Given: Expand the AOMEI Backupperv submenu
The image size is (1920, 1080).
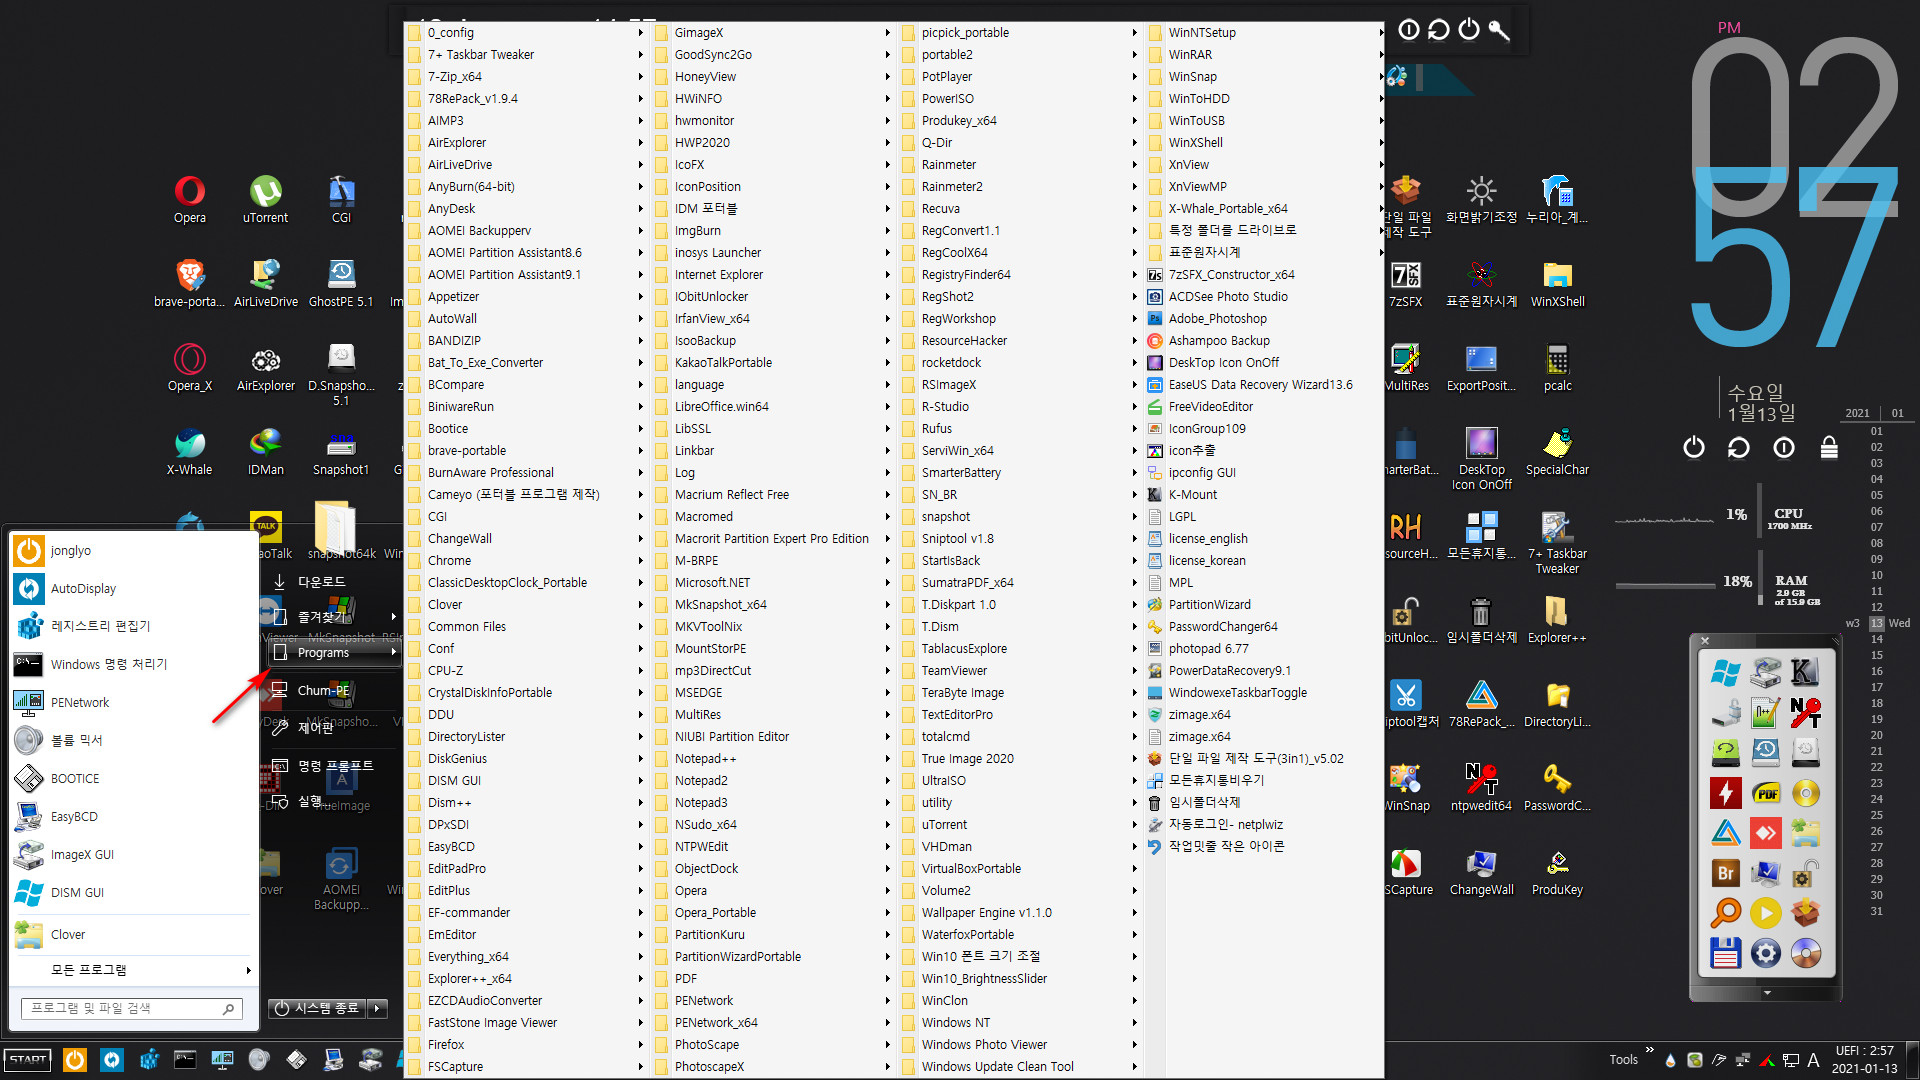Looking at the screenshot, I should pyautogui.click(x=525, y=231).
